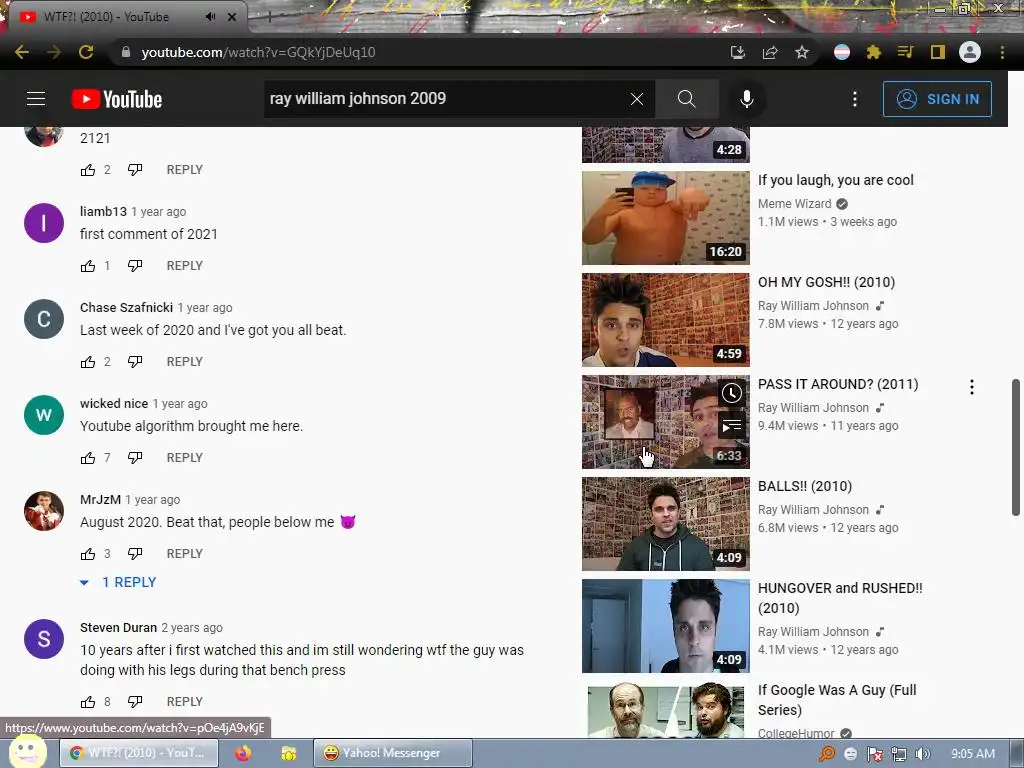Open the volume control in the system tray
Screen dimensions: 1024x768
click(923, 754)
